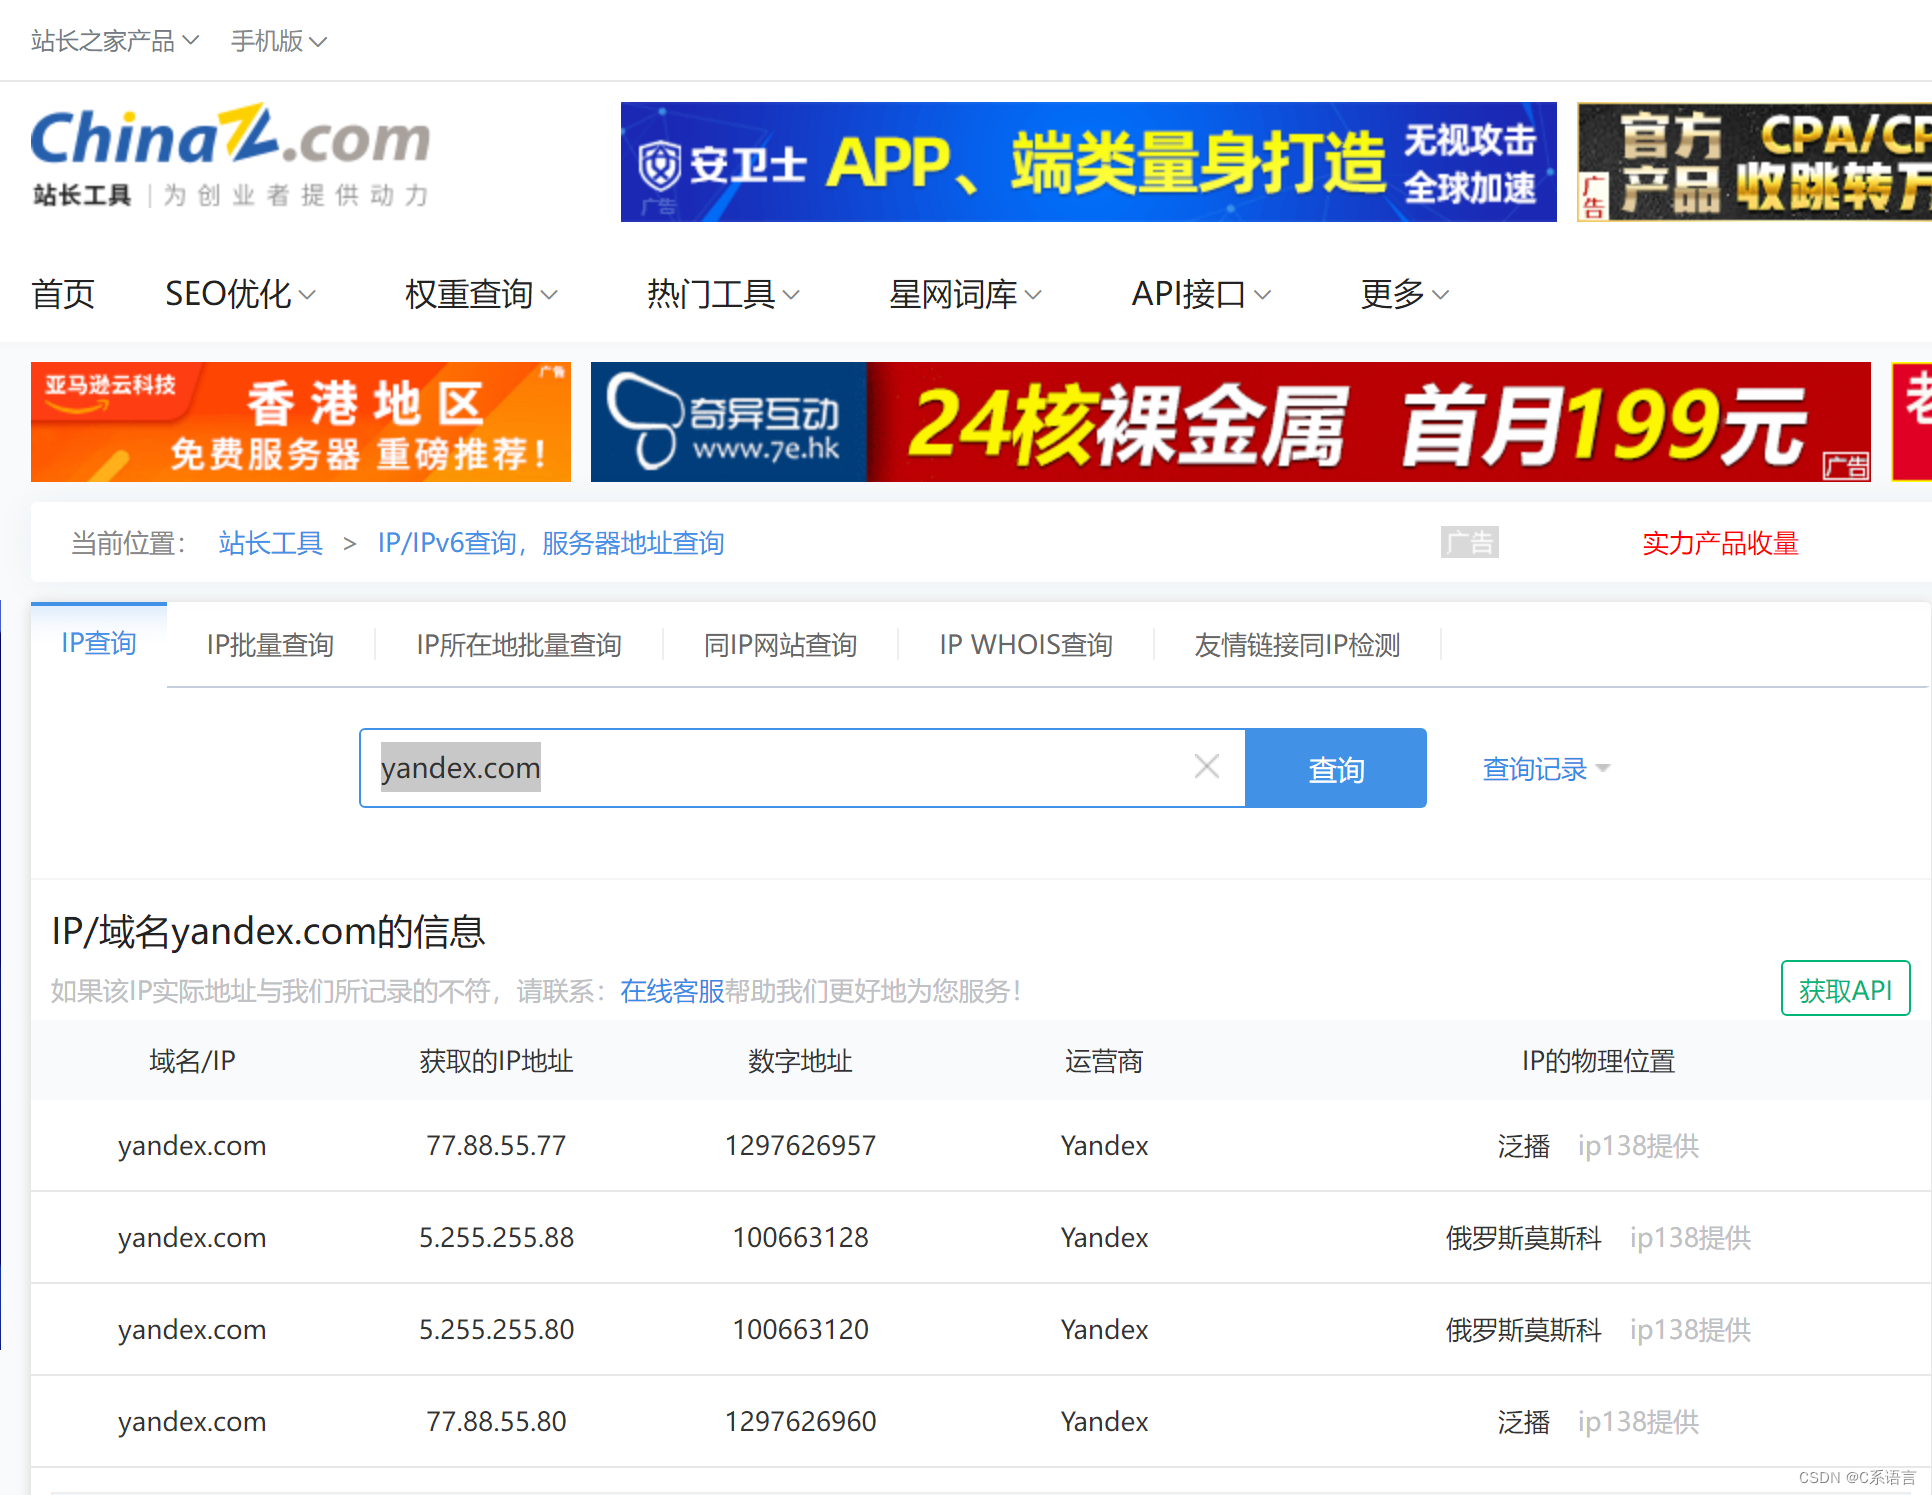This screenshot has width=1932, height=1495.
Task: Select the IP查询 tab
Action: [99, 643]
